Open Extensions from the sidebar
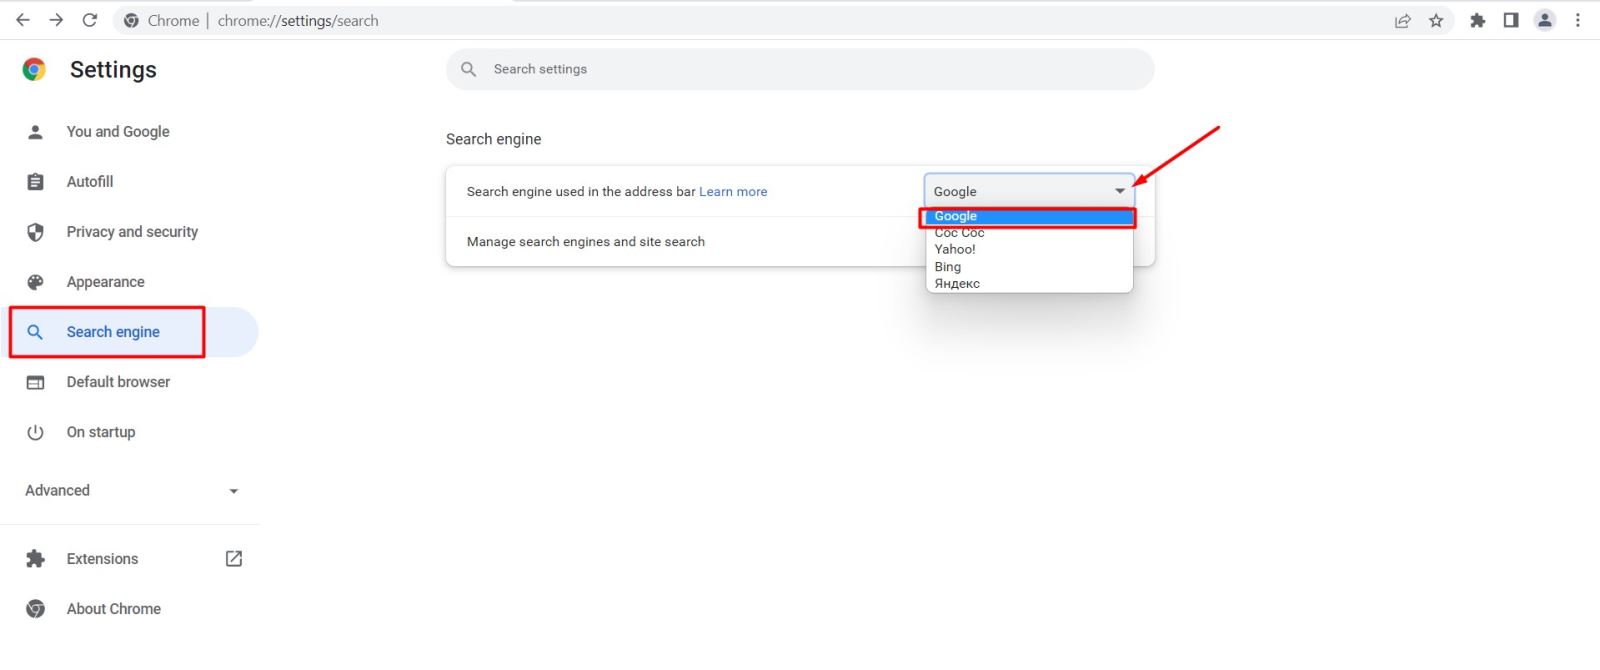 pyautogui.click(x=102, y=559)
